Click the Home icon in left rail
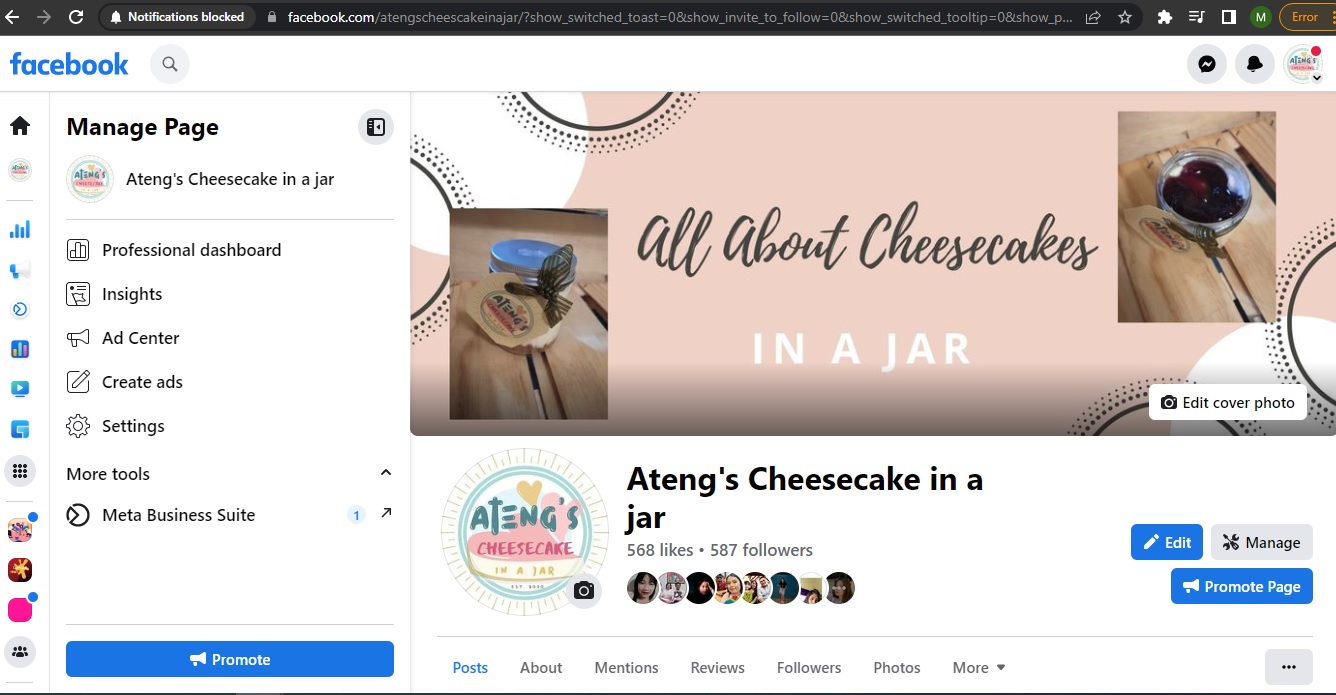Screen dimensions: 1336x695 [x=20, y=126]
